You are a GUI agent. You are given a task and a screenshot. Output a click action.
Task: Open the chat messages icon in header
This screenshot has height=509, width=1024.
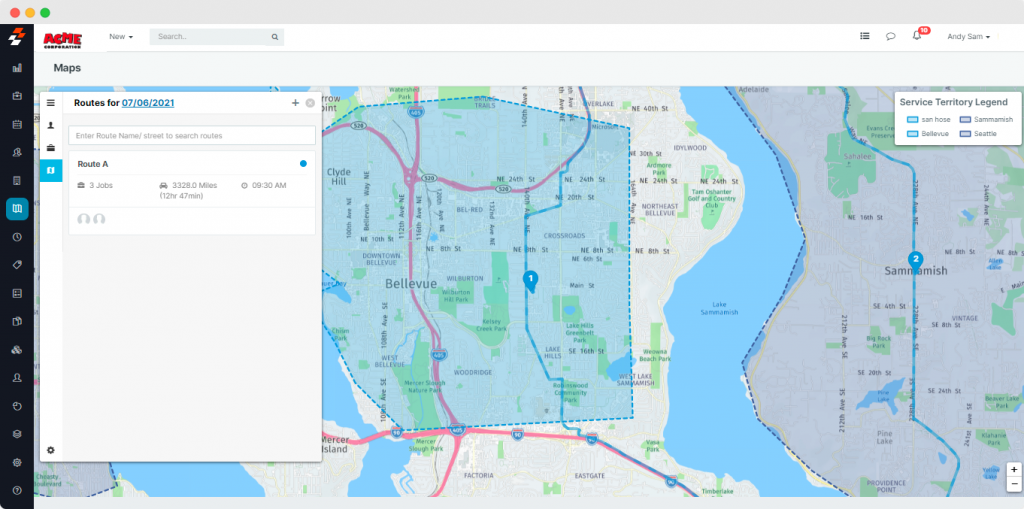click(890, 37)
